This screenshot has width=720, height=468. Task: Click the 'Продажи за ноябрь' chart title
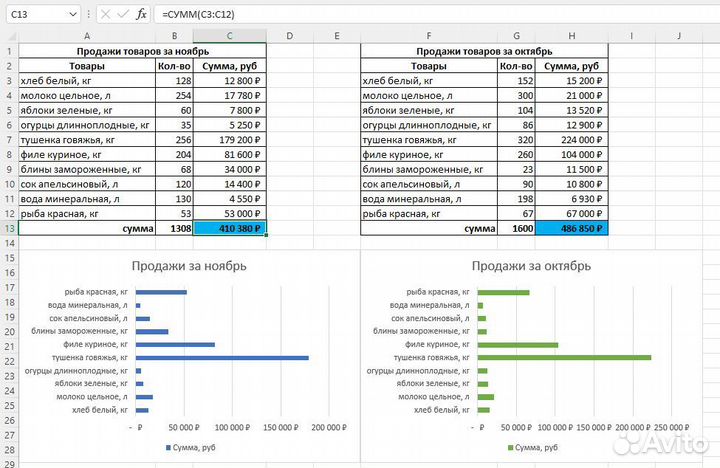(x=189, y=266)
